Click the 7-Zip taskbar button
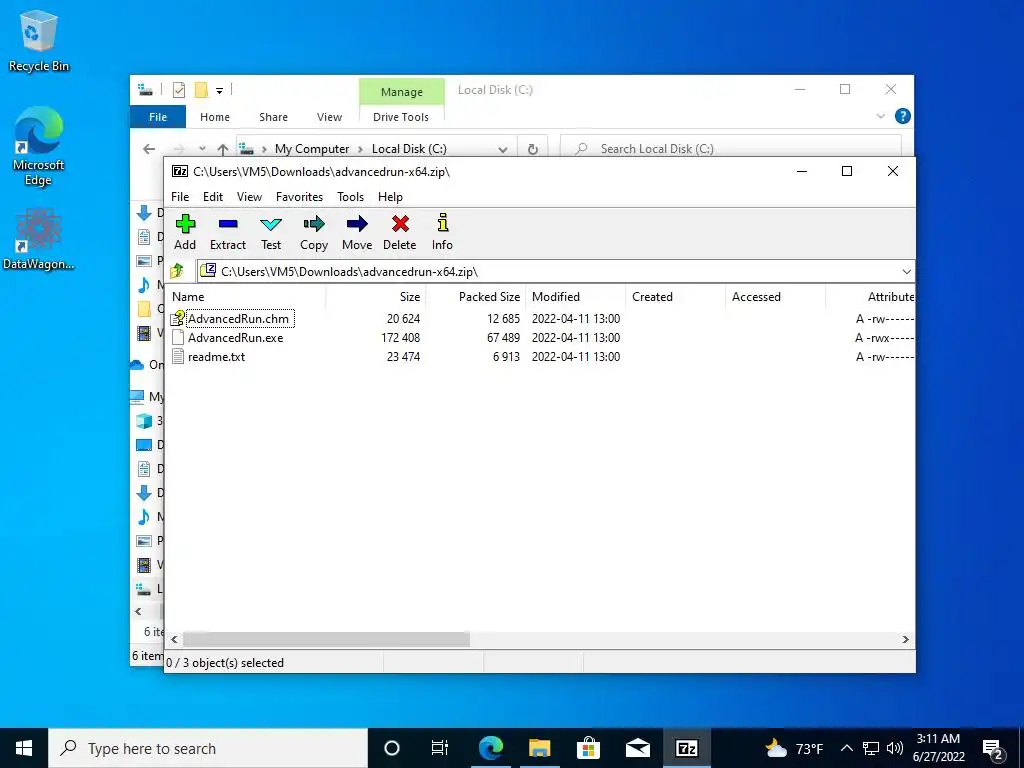The image size is (1024, 768). (x=686, y=748)
